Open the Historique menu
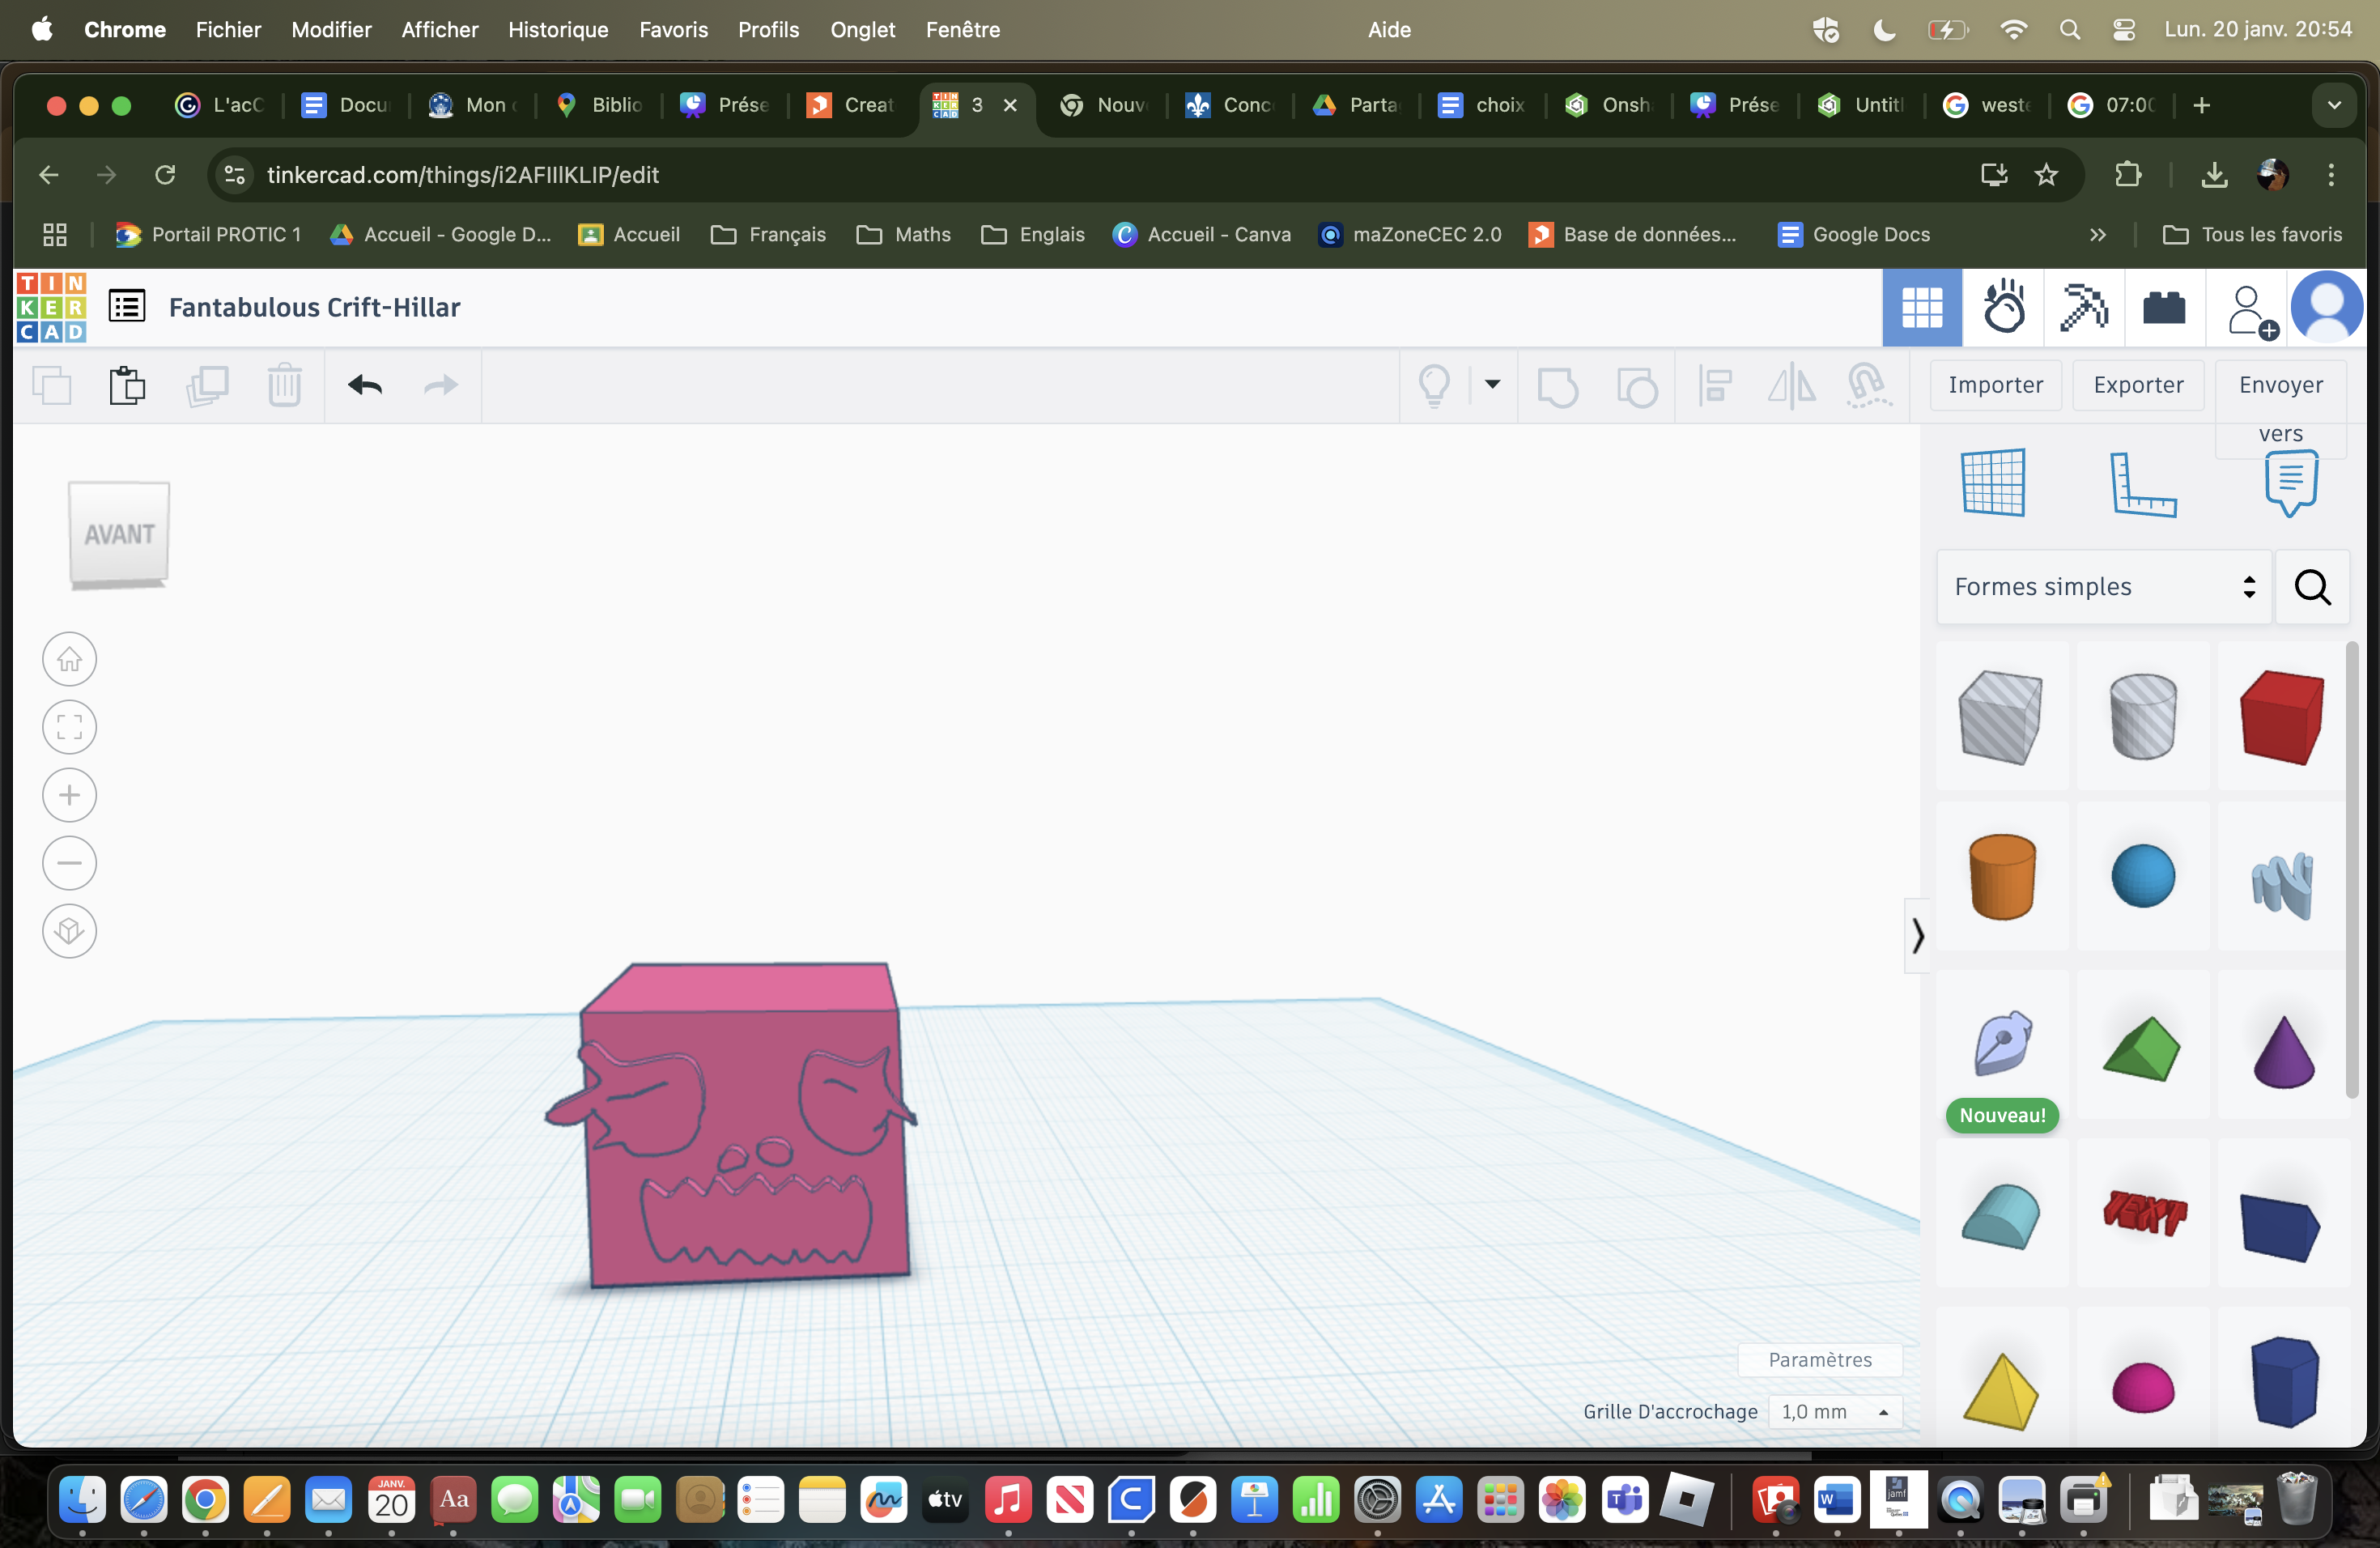 [558, 29]
